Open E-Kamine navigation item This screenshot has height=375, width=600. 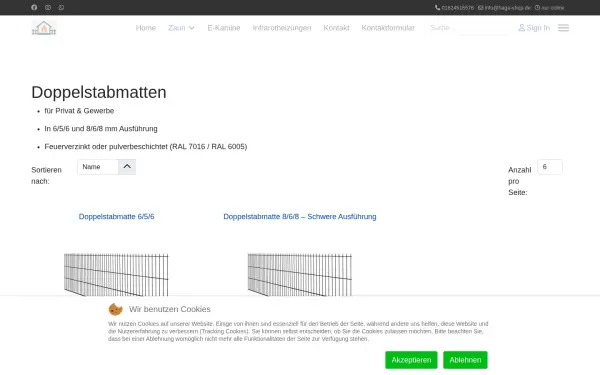[x=224, y=28]
